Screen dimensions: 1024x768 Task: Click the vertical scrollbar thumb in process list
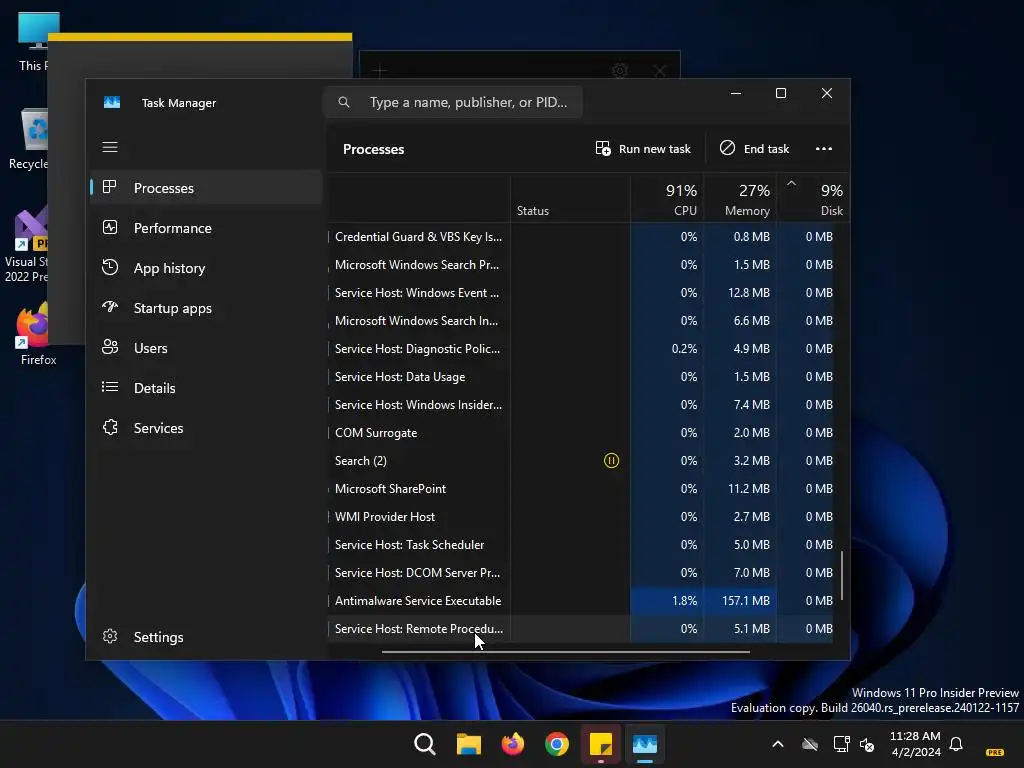842,575
